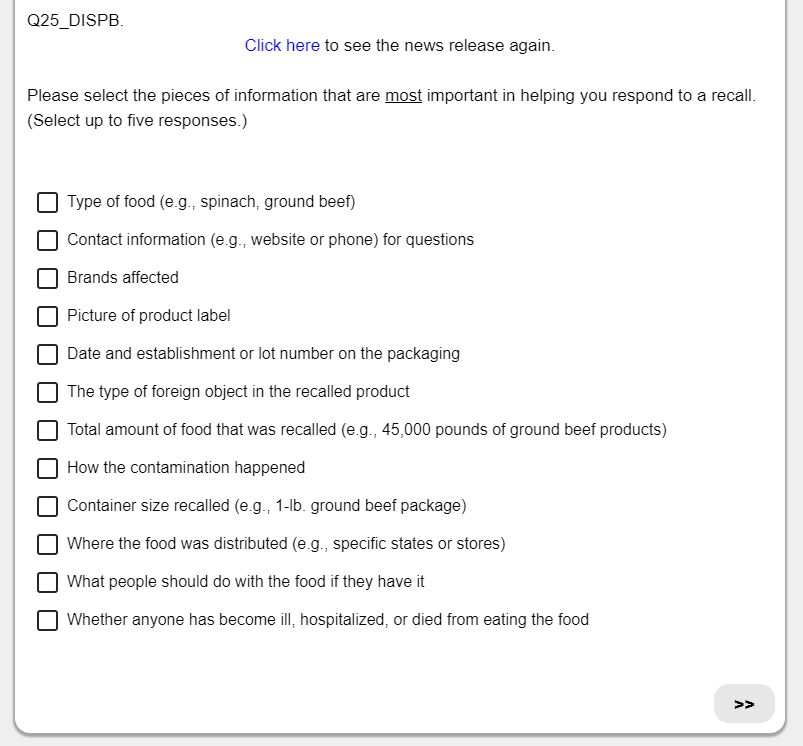Select the 'Brands affected' checkbox
Viewport: 803px width, 746px height.
coord(48,278)
